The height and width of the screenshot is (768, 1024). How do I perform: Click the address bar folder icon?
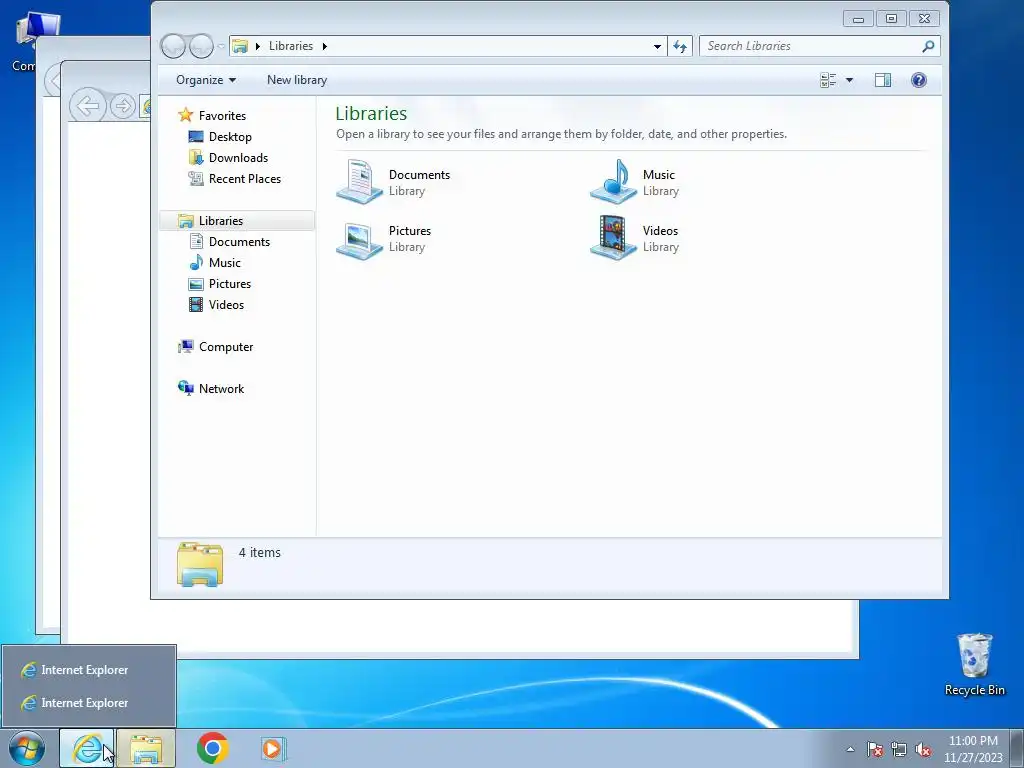pyautogui.click(x=240, y=46)
